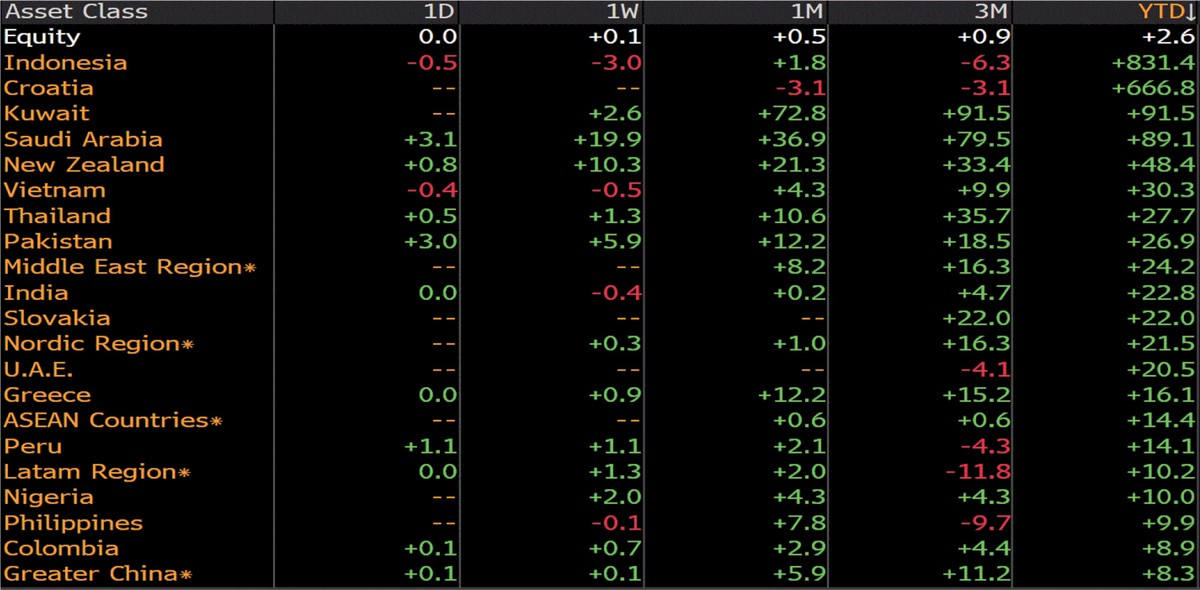Click the 3M column header
Image resolution: width=1200 pixels, height=590 pixels.
click(x=992, y=12)
